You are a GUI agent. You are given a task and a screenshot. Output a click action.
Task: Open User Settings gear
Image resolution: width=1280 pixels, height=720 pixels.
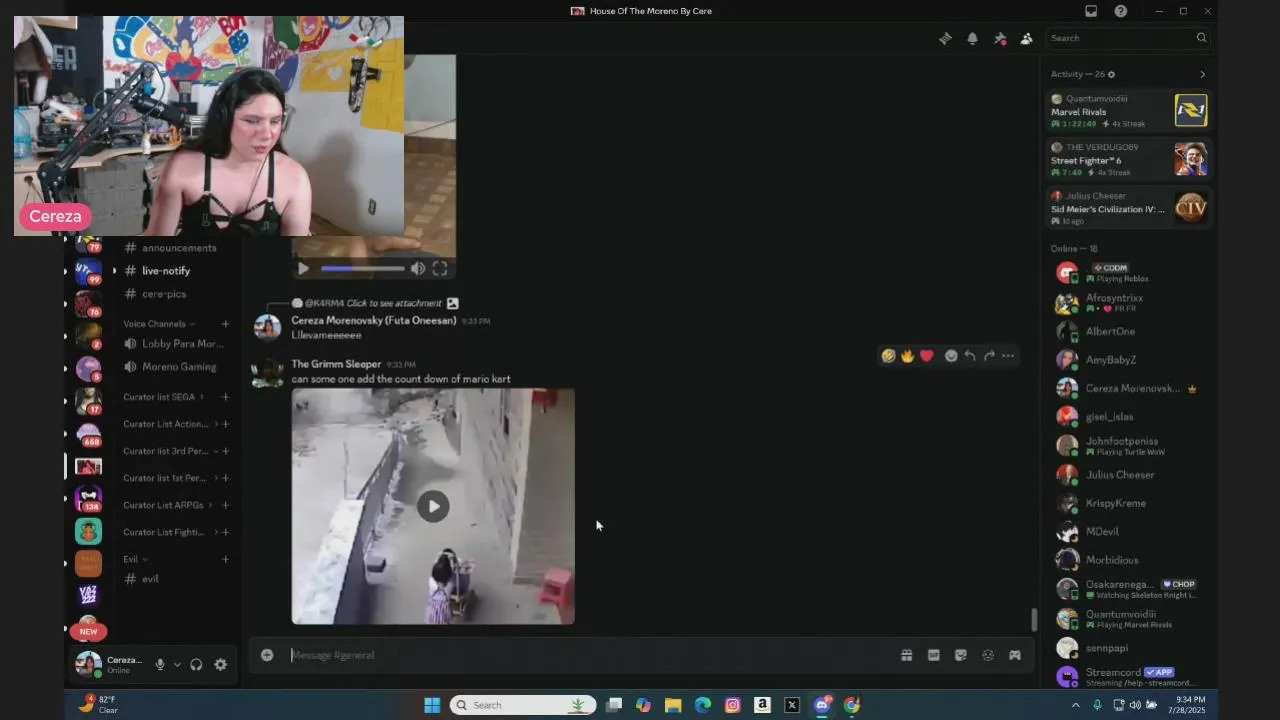(221, 665)
